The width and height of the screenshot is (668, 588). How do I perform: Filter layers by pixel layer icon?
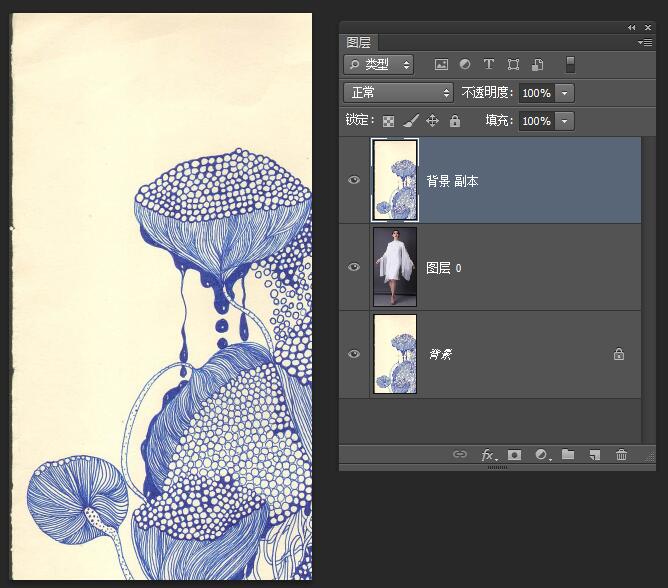441,65
